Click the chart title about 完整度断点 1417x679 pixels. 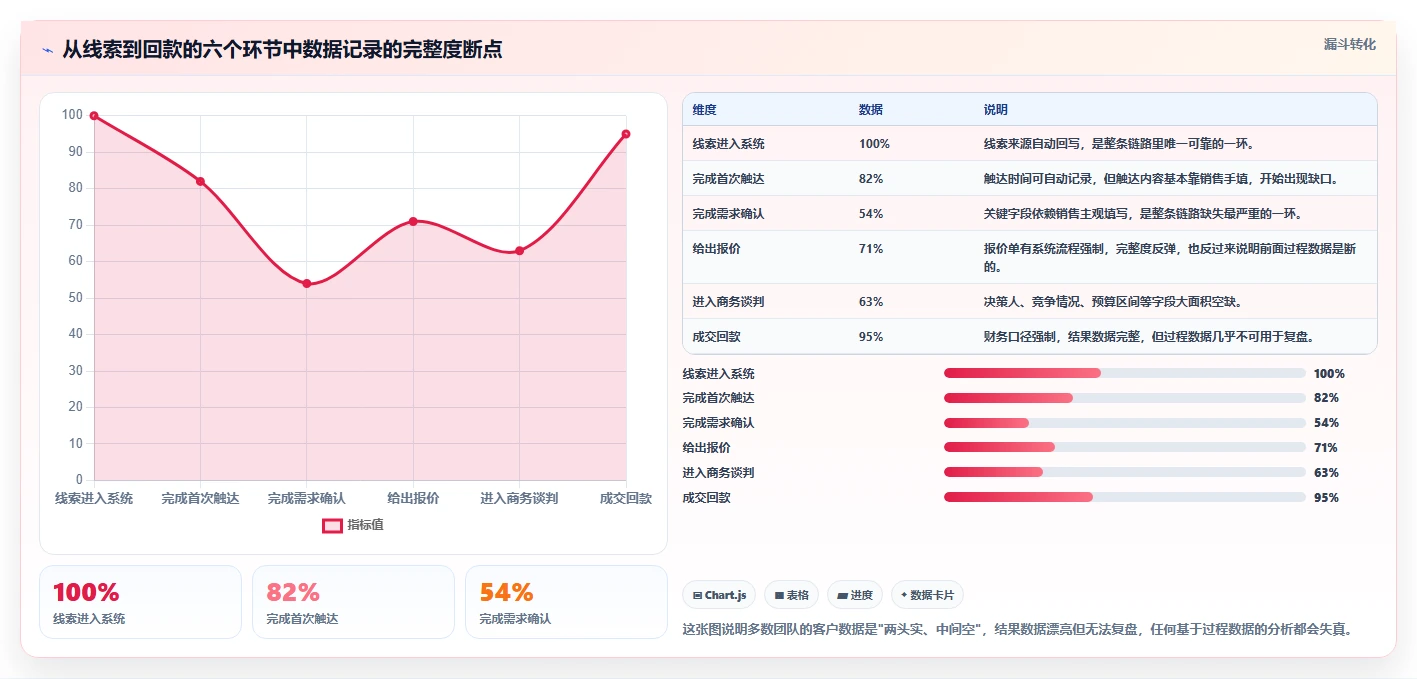click(282, 50)
